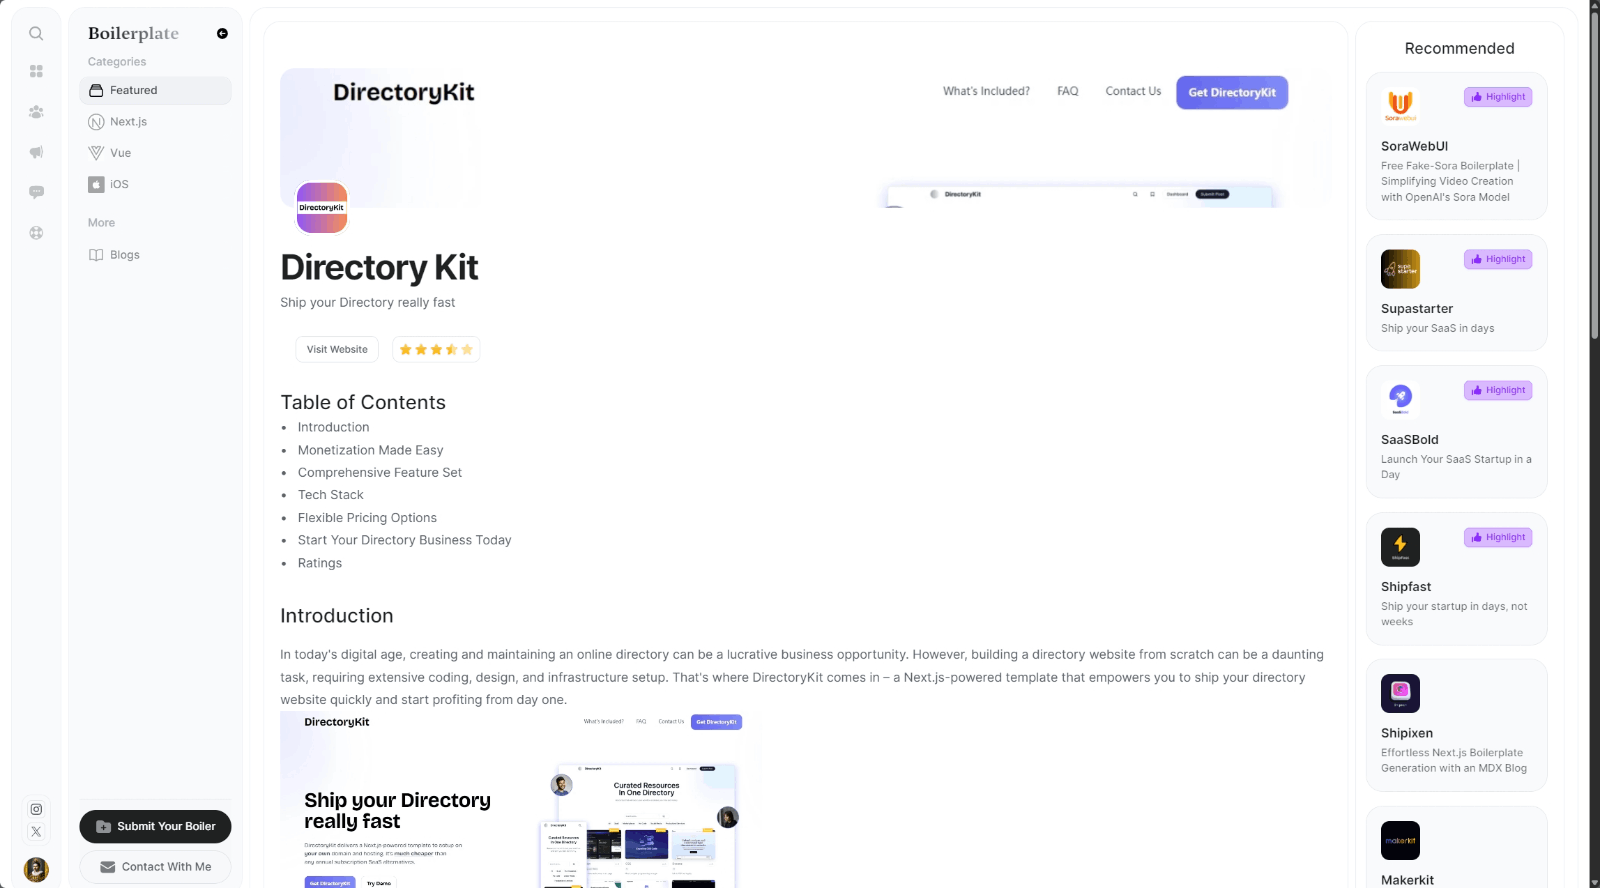1600x888 pixels.
Task: Click the Contact With Me button
Action: pos(155,867)
